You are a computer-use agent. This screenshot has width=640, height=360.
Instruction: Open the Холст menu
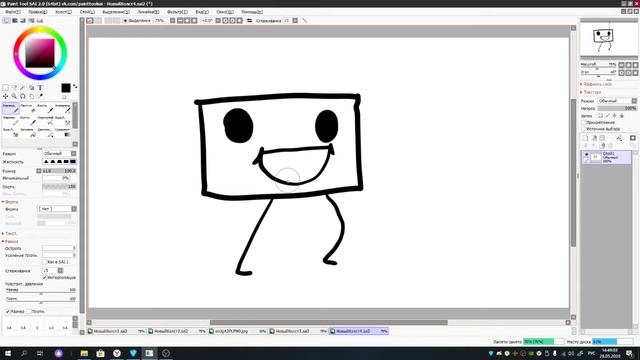pos(63,12)
